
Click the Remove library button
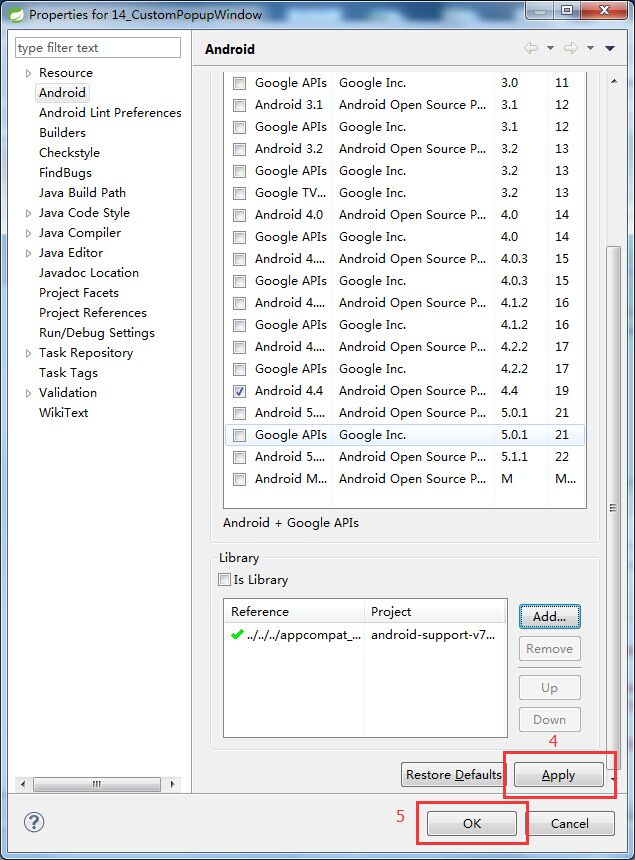[549, 649]
